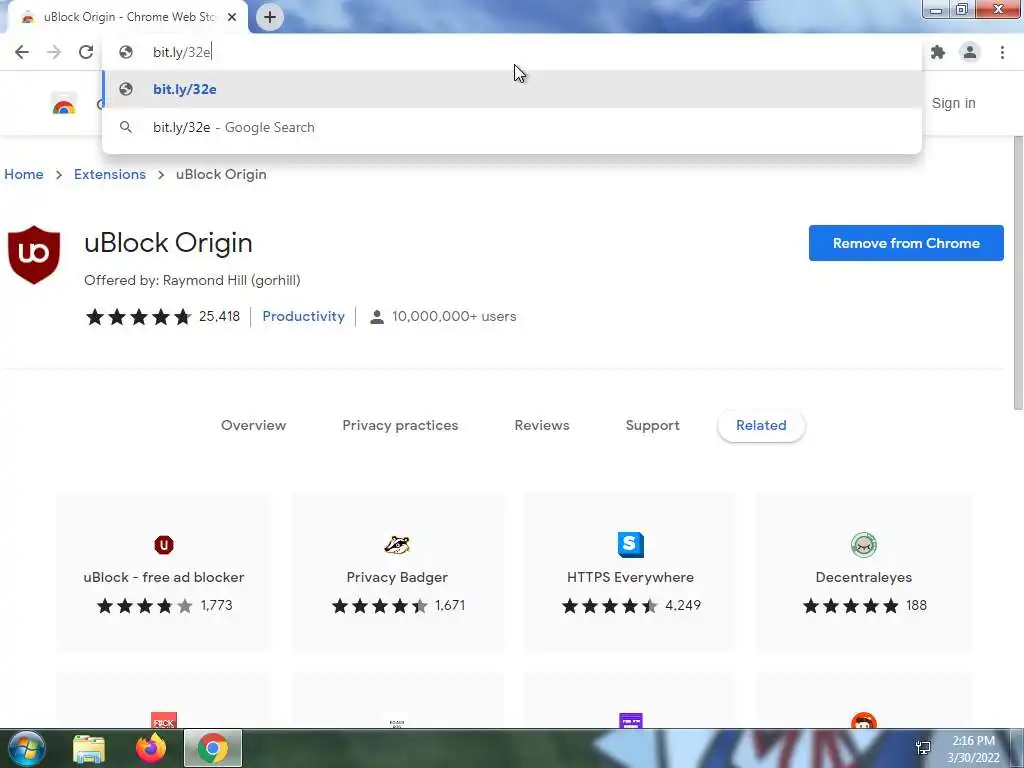1024x768 pixels.
Task: Launch Firefox from the taskbar
Action: (151, 748)
